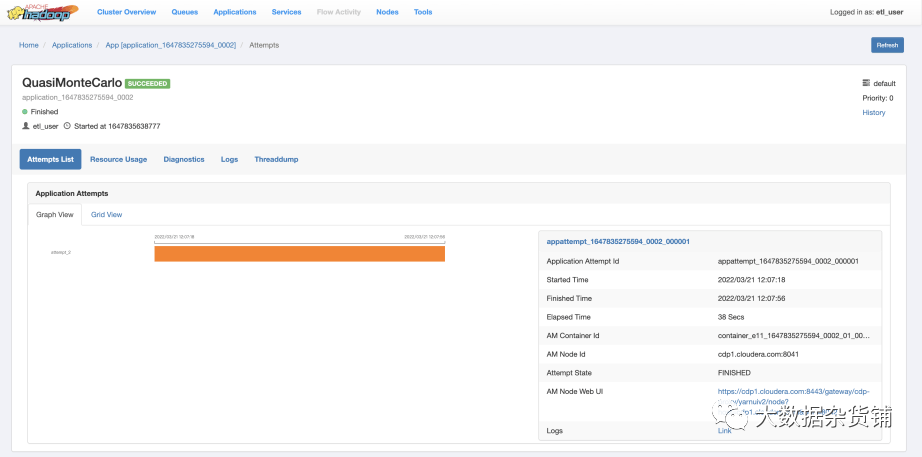Image resolution: width=922 pixels, height=457 pixels.
Task: Switch to Resource Usage tab
Action: [x=118, y=159]
